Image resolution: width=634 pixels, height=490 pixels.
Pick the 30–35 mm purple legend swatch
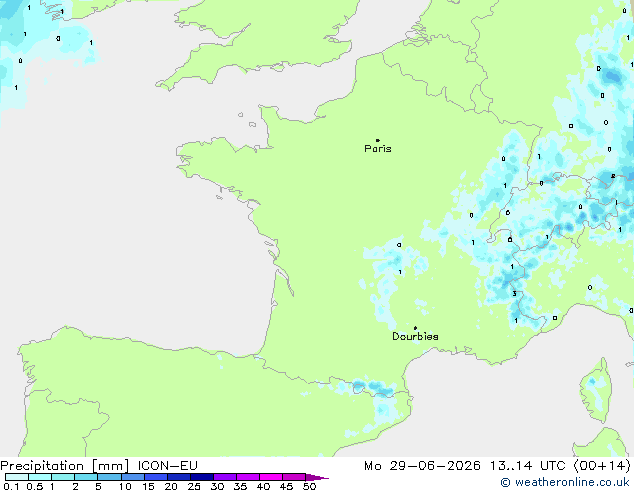(x=225, y=477)
